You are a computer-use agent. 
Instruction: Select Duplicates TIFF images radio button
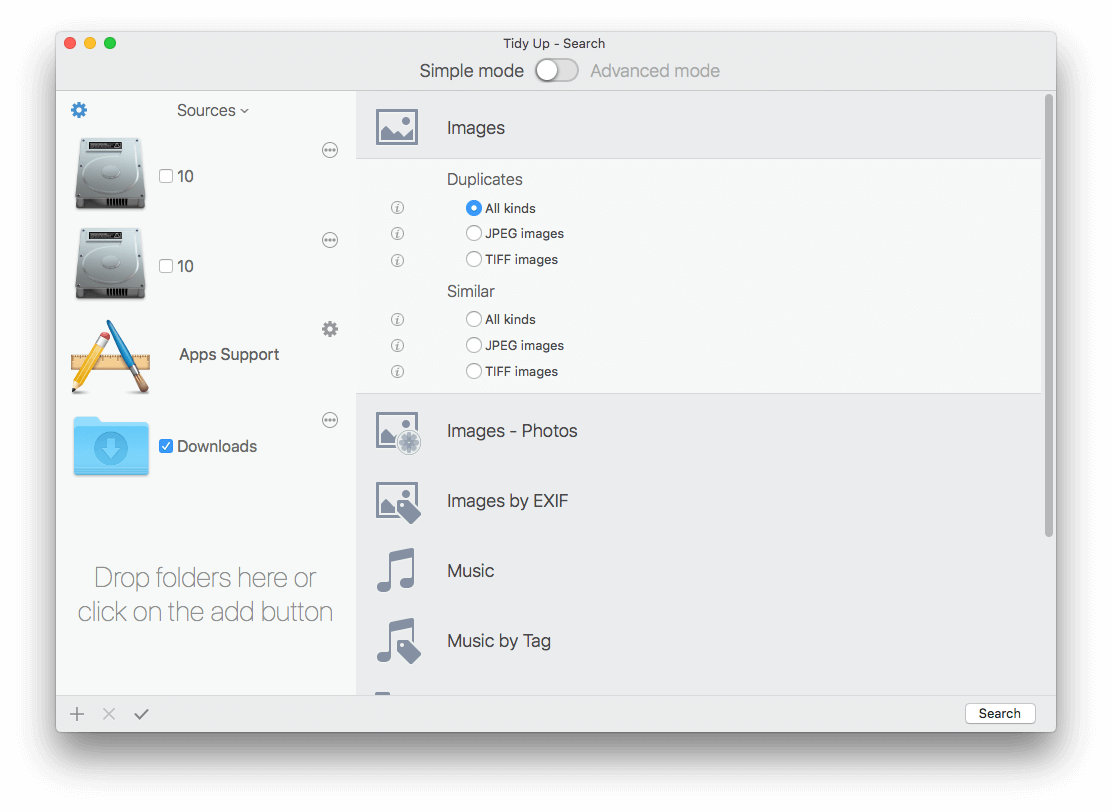(474, 260)
